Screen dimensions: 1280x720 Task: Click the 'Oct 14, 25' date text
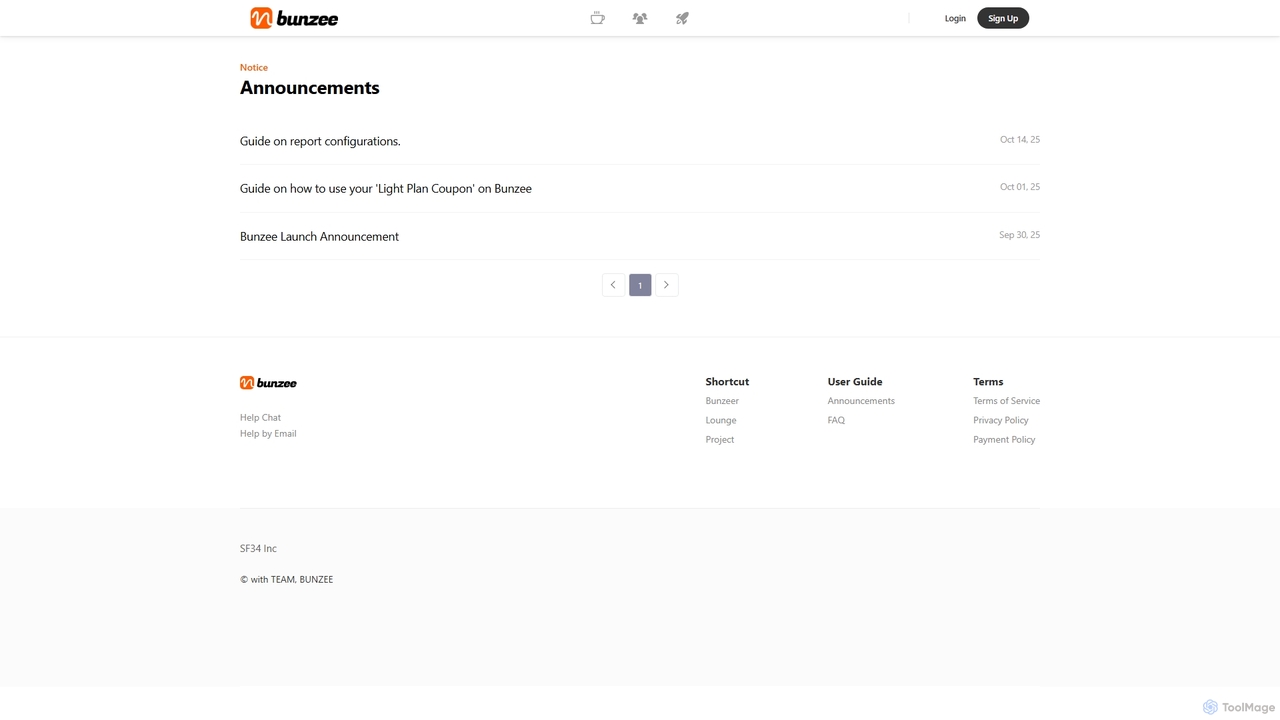pyautogui.click(x=1020, y=139)
